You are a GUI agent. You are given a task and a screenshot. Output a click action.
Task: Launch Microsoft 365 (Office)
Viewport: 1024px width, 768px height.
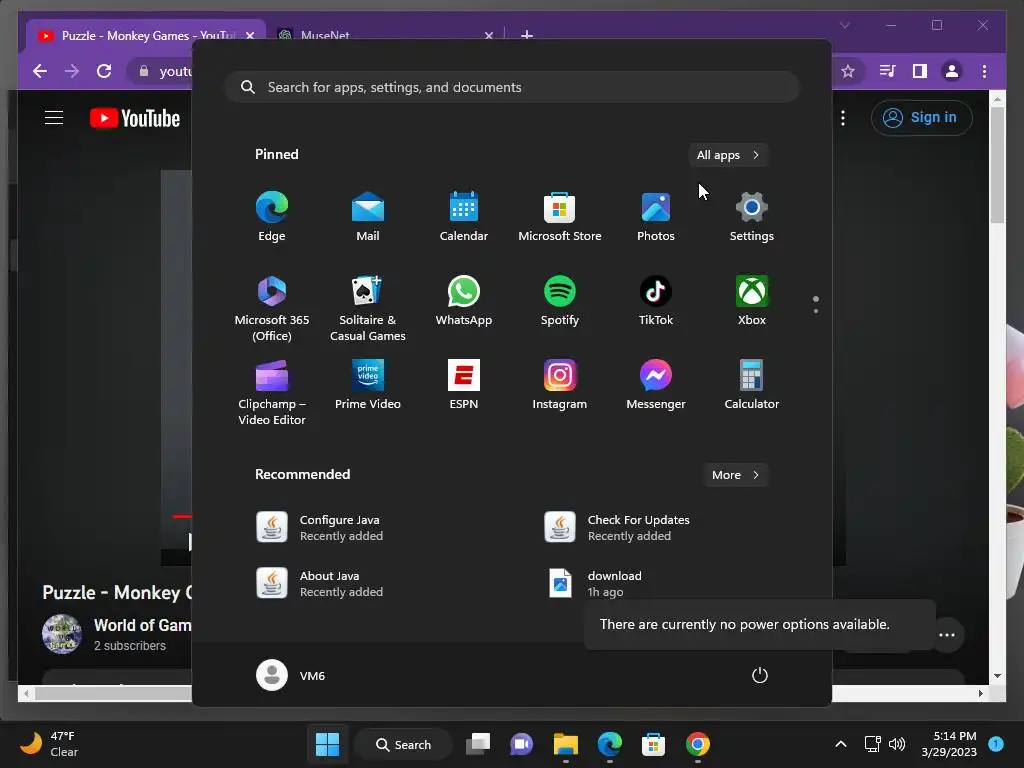pyautogui.click(x=272, y=308)
